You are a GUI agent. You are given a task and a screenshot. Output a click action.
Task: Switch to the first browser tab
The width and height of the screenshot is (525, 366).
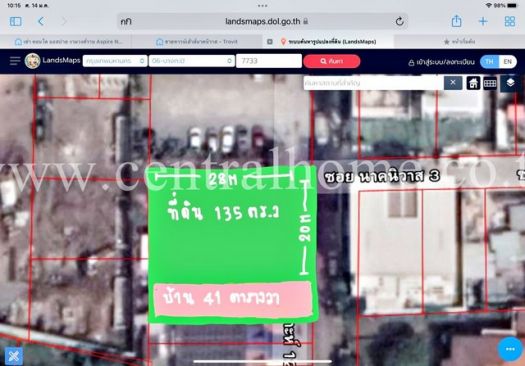point(69,42)
